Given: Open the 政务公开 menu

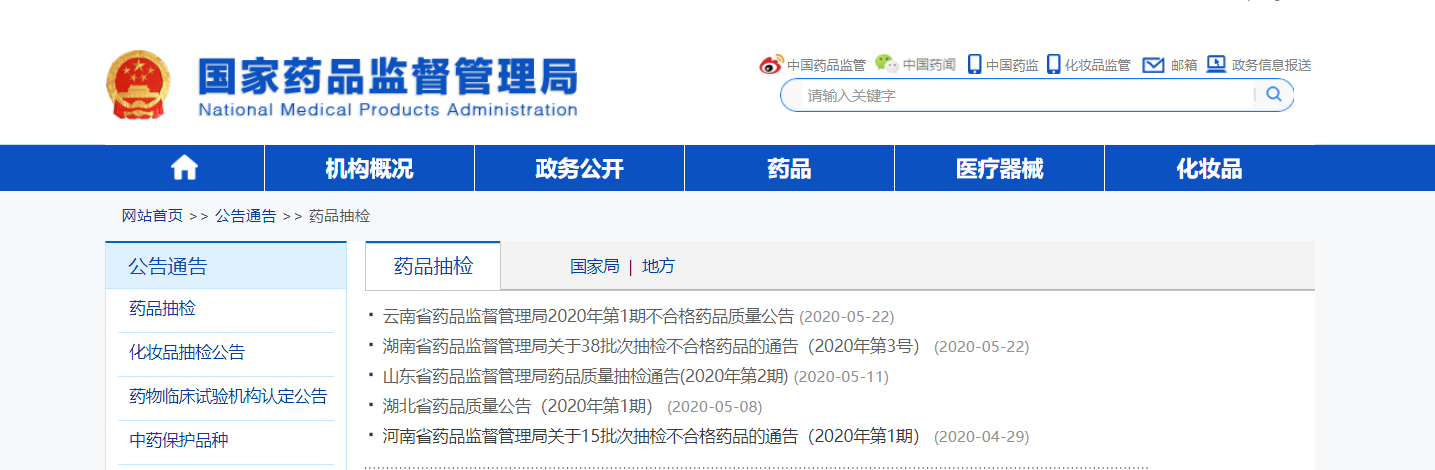Looking at the screenshot, I should pos(579,168).
